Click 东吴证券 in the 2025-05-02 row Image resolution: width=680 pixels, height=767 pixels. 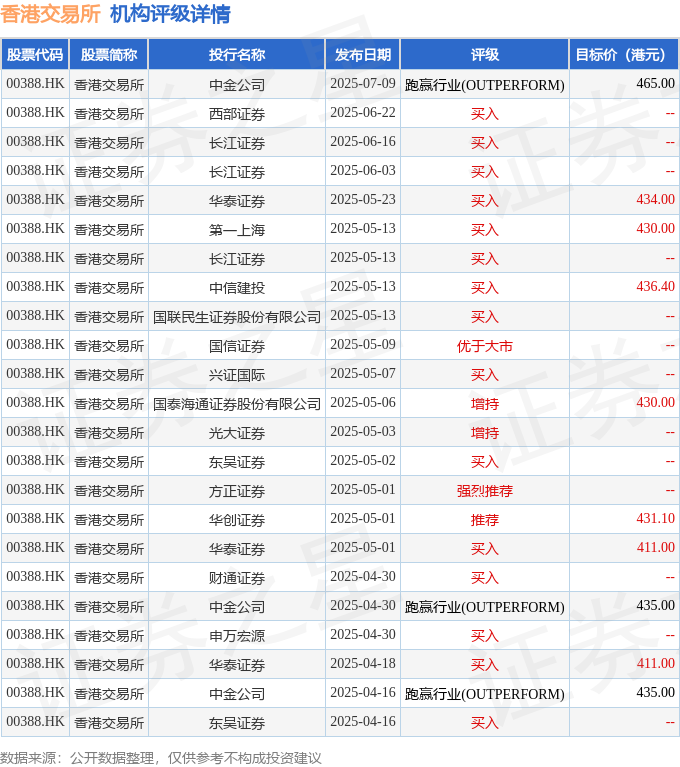(x=237, y=462)
